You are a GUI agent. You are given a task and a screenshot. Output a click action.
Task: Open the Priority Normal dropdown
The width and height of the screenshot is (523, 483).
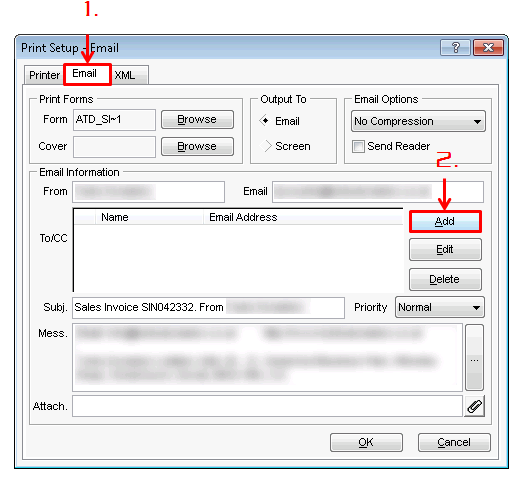pos(440,307)
